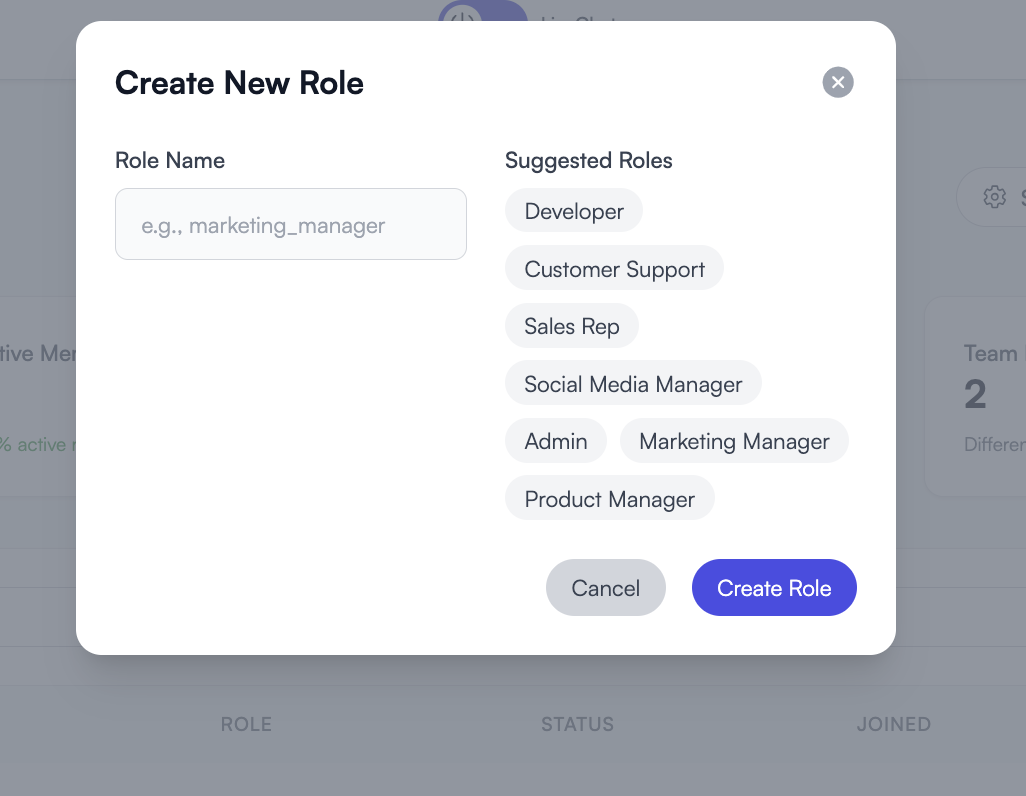Select Social Media Manager suggestion
The width and height of the screenshot is (1026, 796).
click(633, 383)
